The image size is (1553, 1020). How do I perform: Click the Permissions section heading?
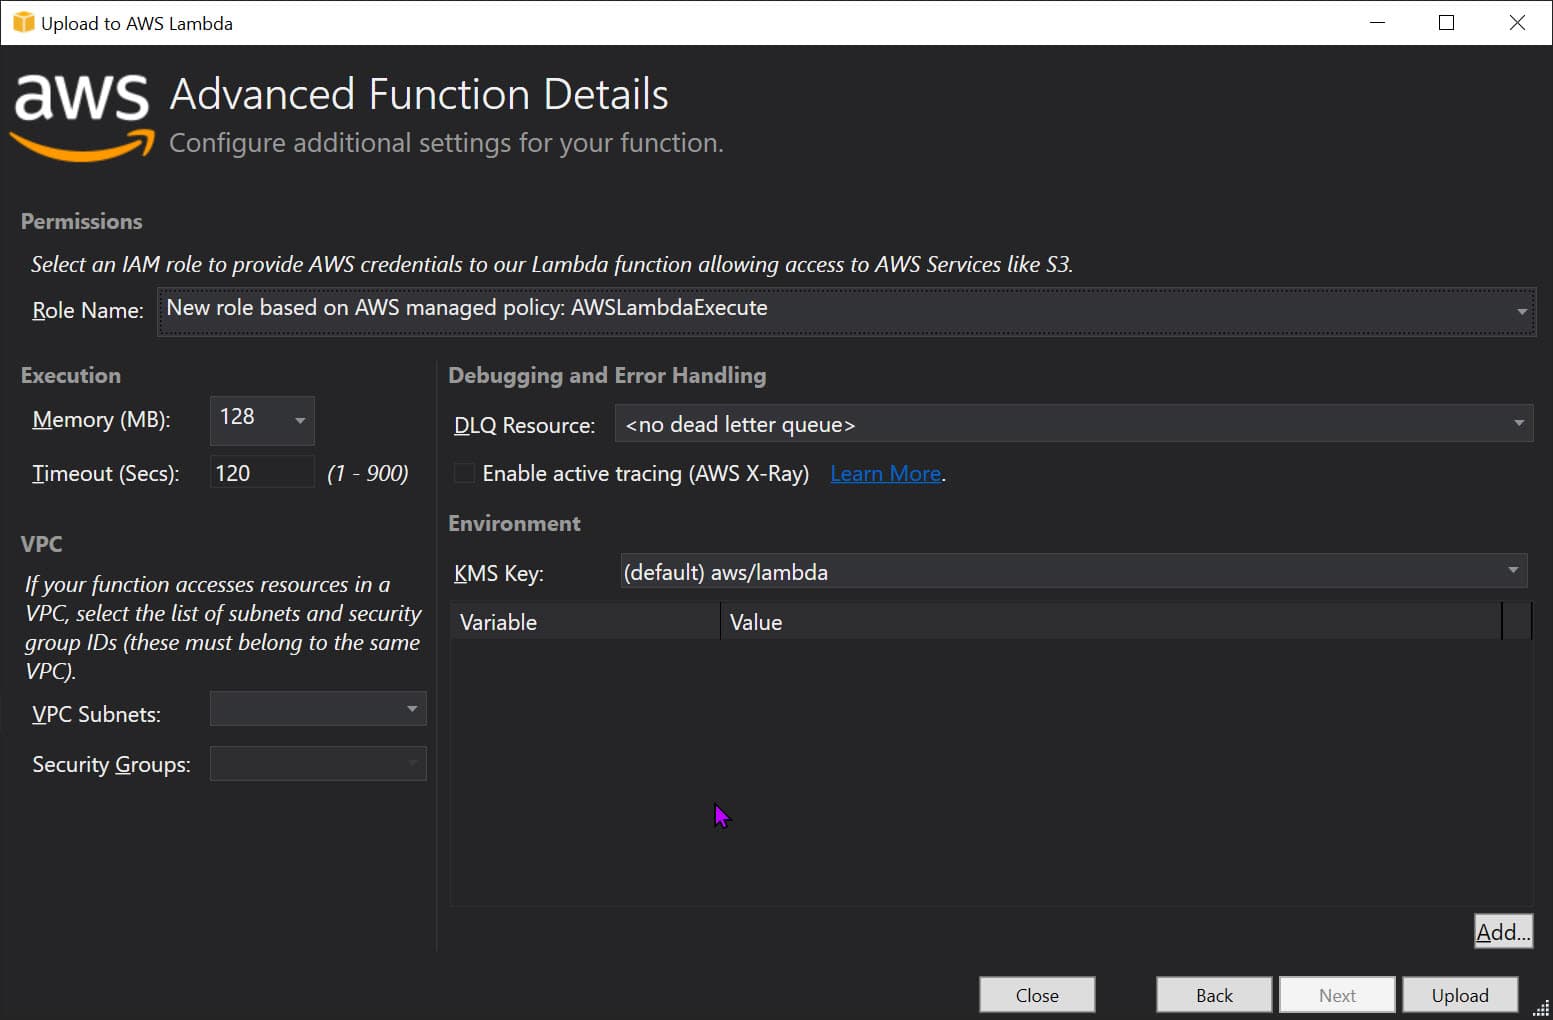[x=82, y=221]
